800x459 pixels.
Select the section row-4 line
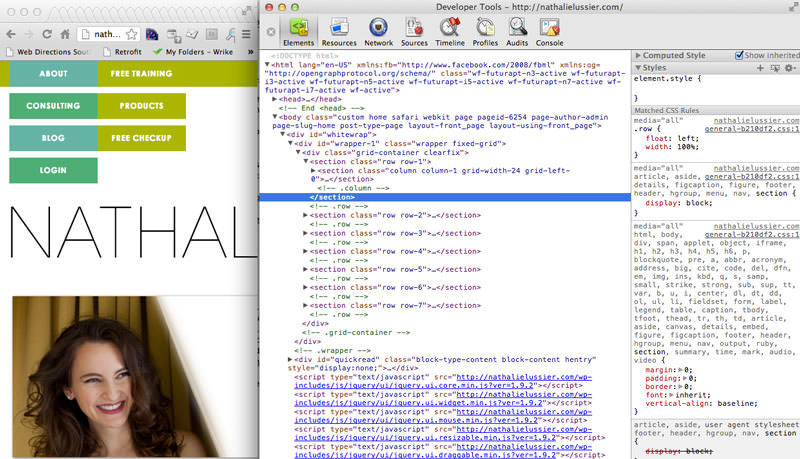click(395, 251)
